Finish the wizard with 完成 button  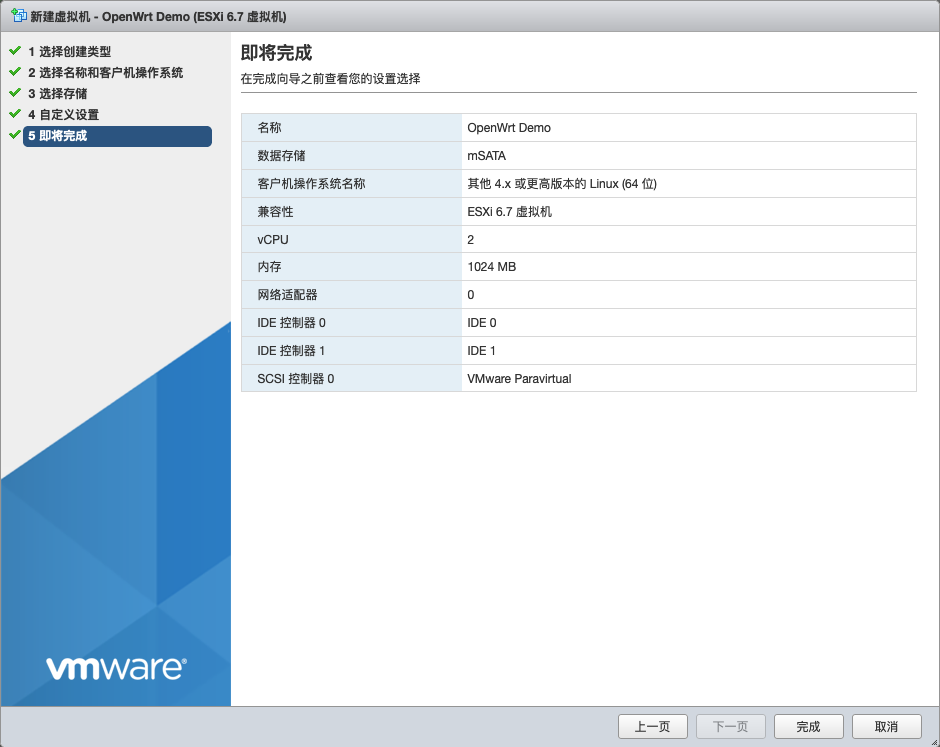pos(809,727)
